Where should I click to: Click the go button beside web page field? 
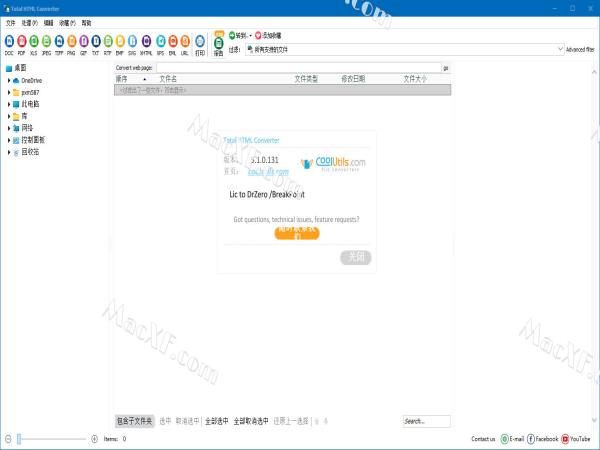[x=446, y=68]
